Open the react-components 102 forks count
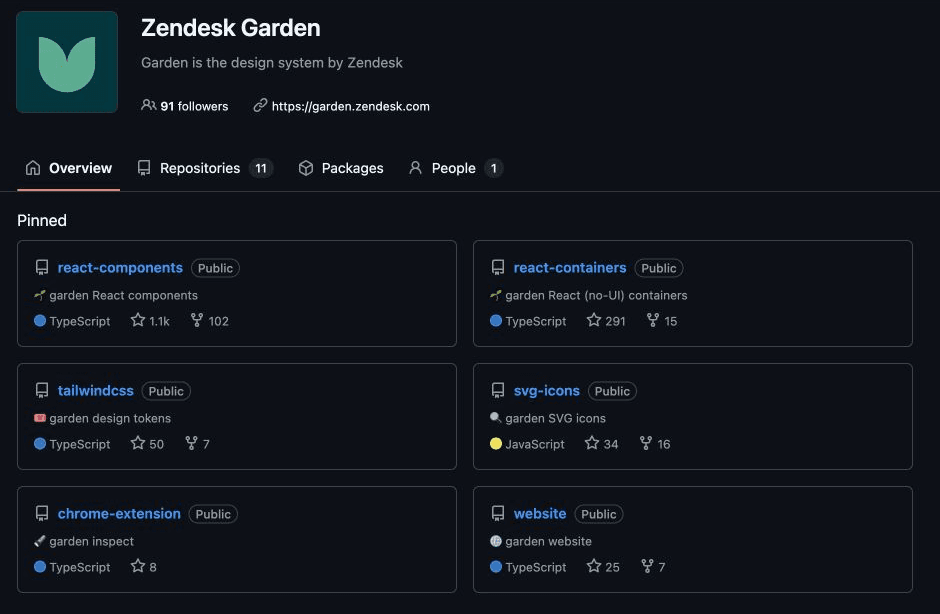The height and width of the screenshot is (614, 940). click(218, 321)
